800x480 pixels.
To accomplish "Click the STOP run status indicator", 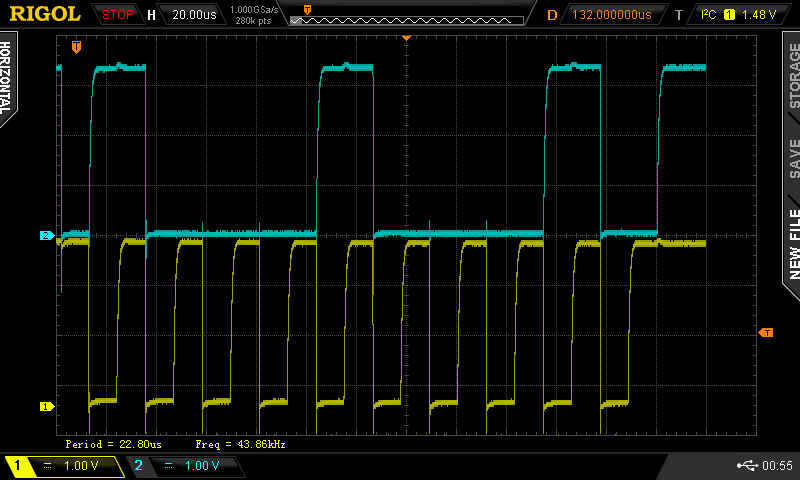I will click(117, 15).
